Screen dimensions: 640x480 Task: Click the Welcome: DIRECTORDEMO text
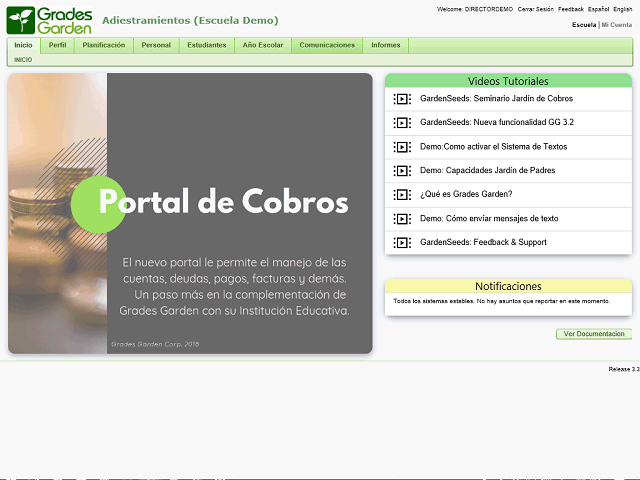click(x=475, y=9)
